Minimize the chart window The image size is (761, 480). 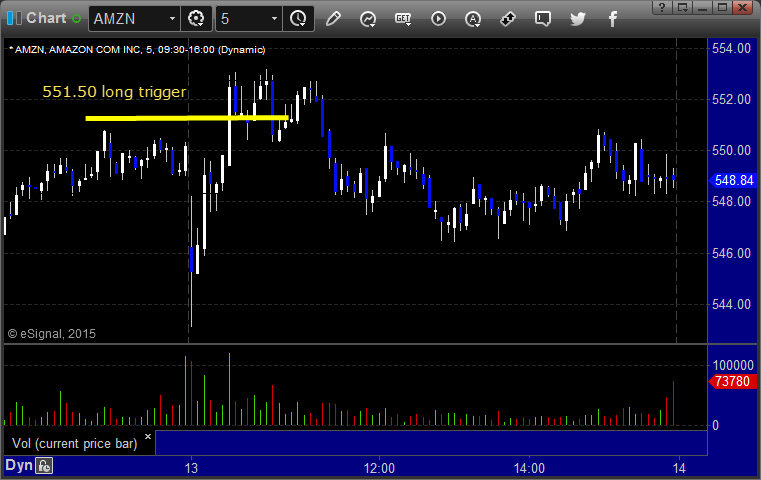[x=702, y=7]
